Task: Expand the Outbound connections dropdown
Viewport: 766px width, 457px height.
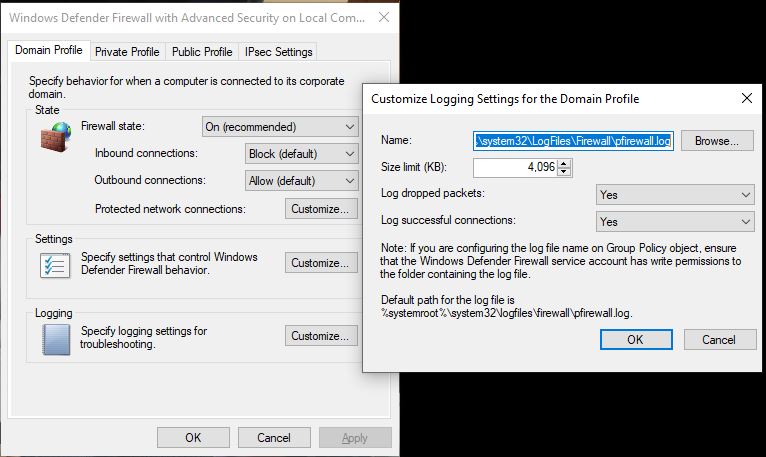Action: (x=301, y=181)
